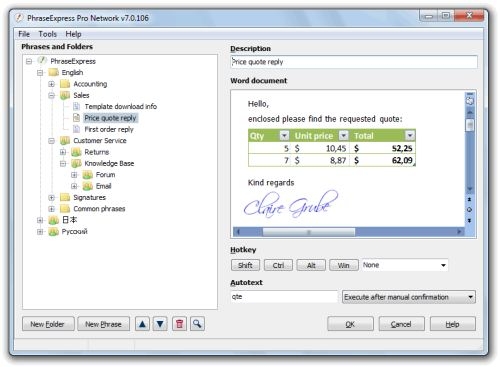The height and width of the screenshot is (367, 500).
Task: Click the Word document horizontal scrollbar thumb
Action: point(309,232)
